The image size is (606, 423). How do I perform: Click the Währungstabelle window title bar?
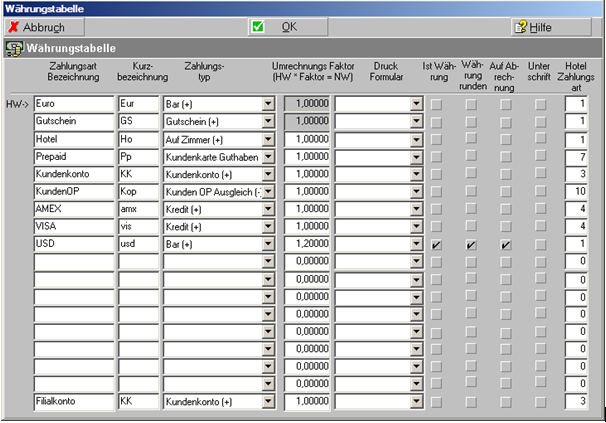point(303,9)
